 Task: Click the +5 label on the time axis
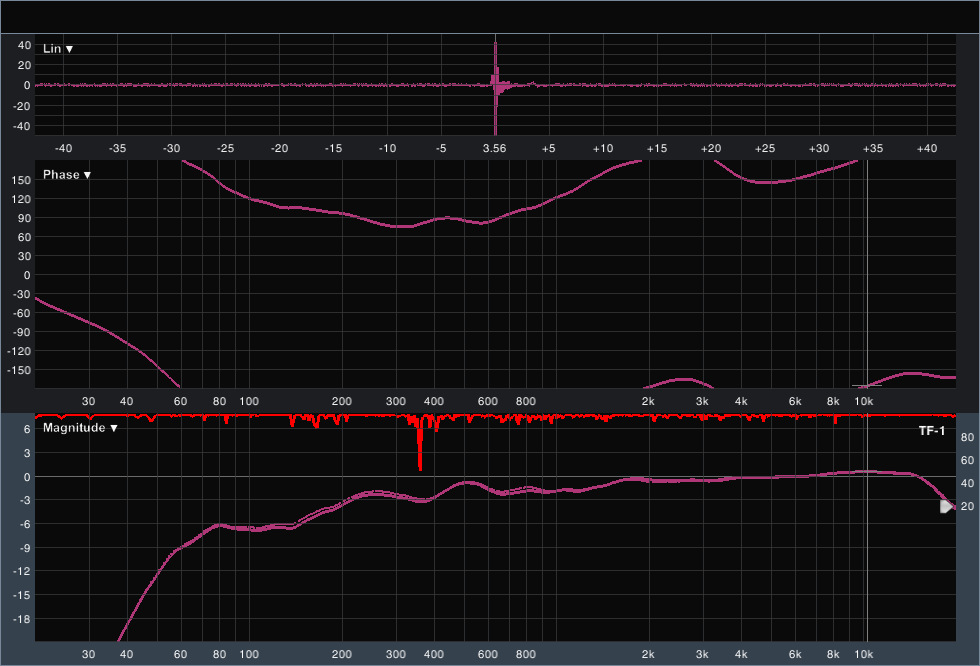[x=548, y=149]
